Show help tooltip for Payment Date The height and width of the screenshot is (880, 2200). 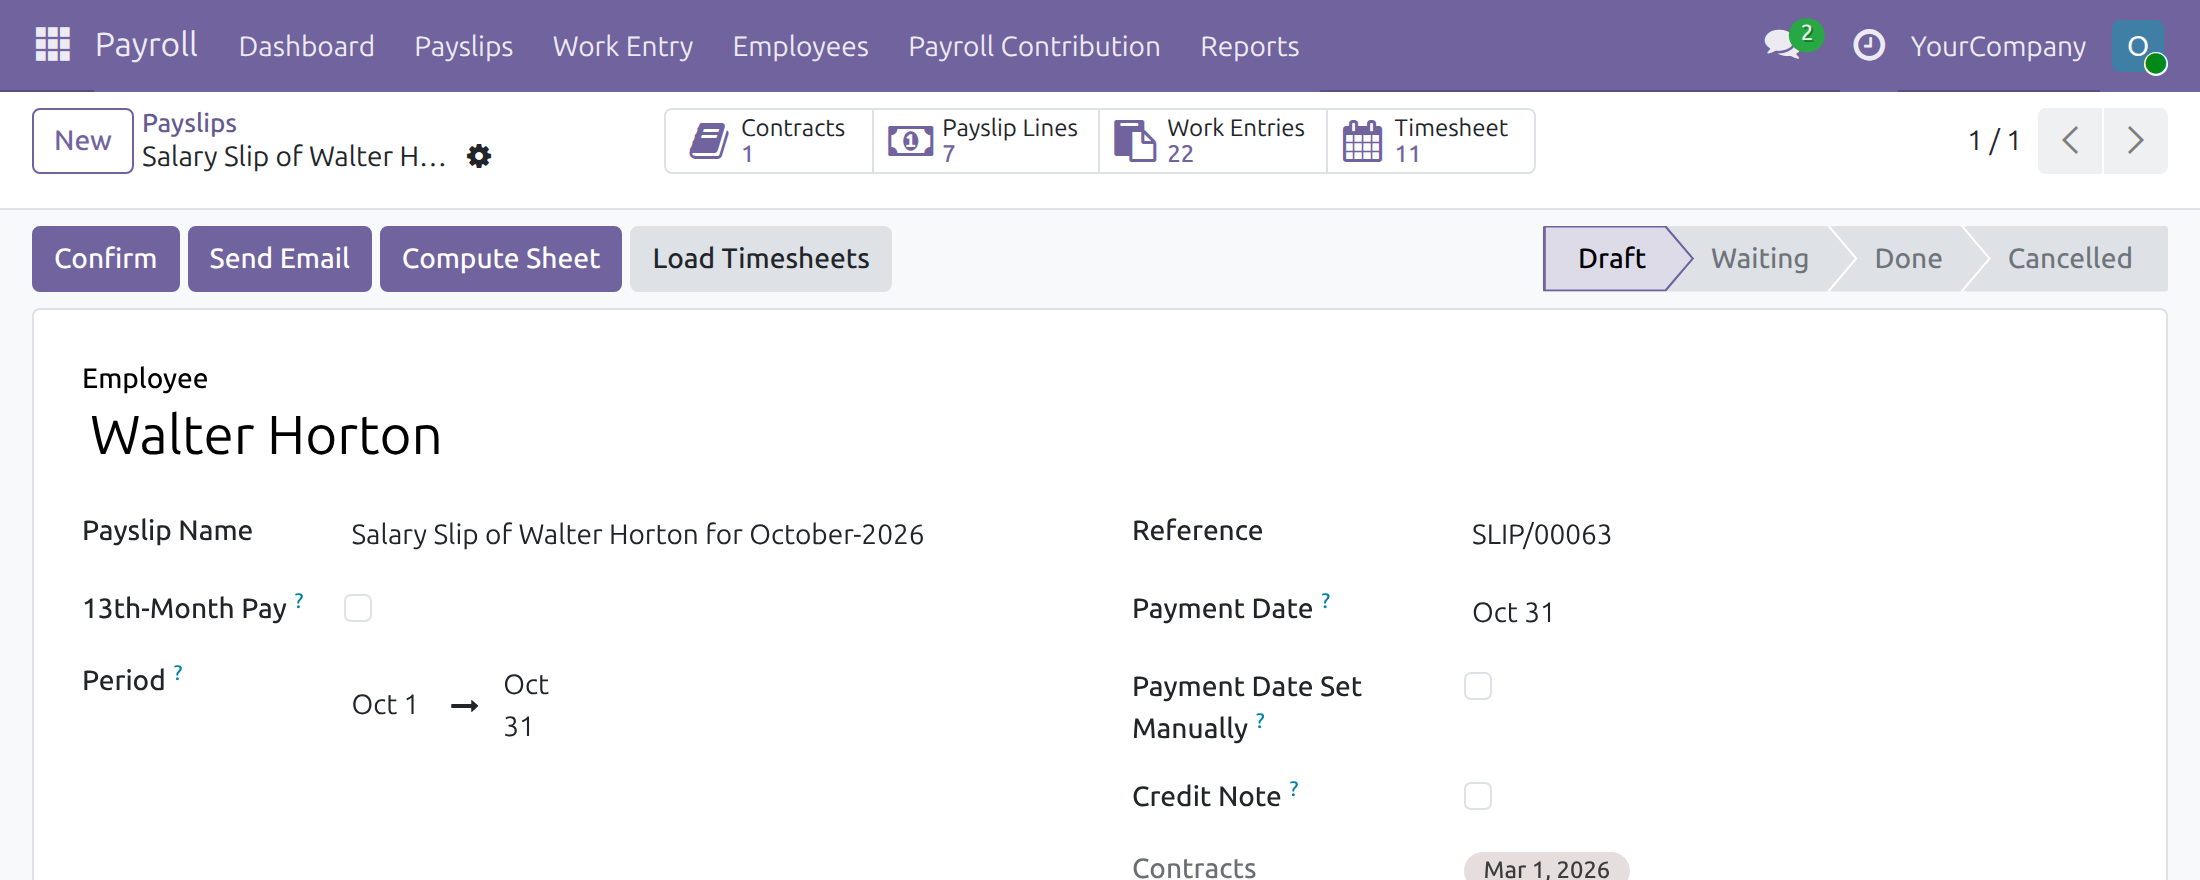point(1326,601)
